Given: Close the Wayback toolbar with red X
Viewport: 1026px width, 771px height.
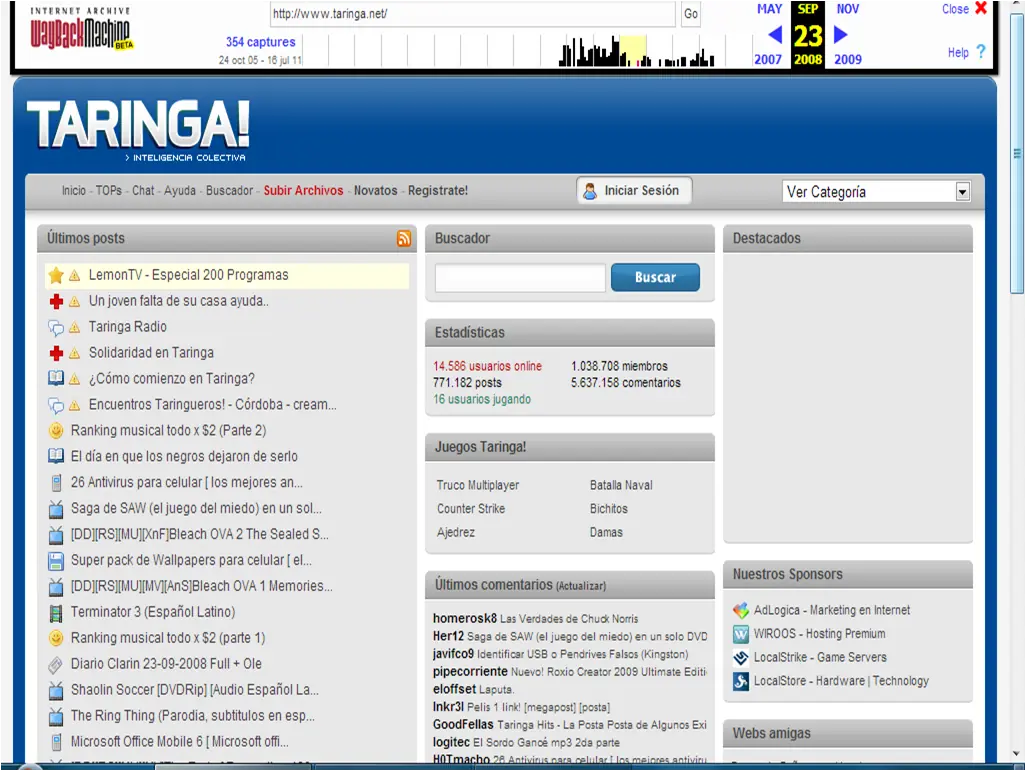Looking at the screenshot, I should pyautogui.click(x=981, y=8).
